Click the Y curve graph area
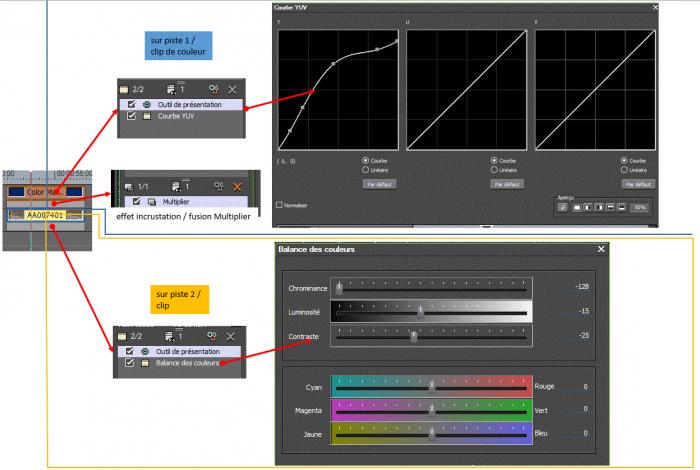Viewport: 700px width, 470px height. click(338, 90)
